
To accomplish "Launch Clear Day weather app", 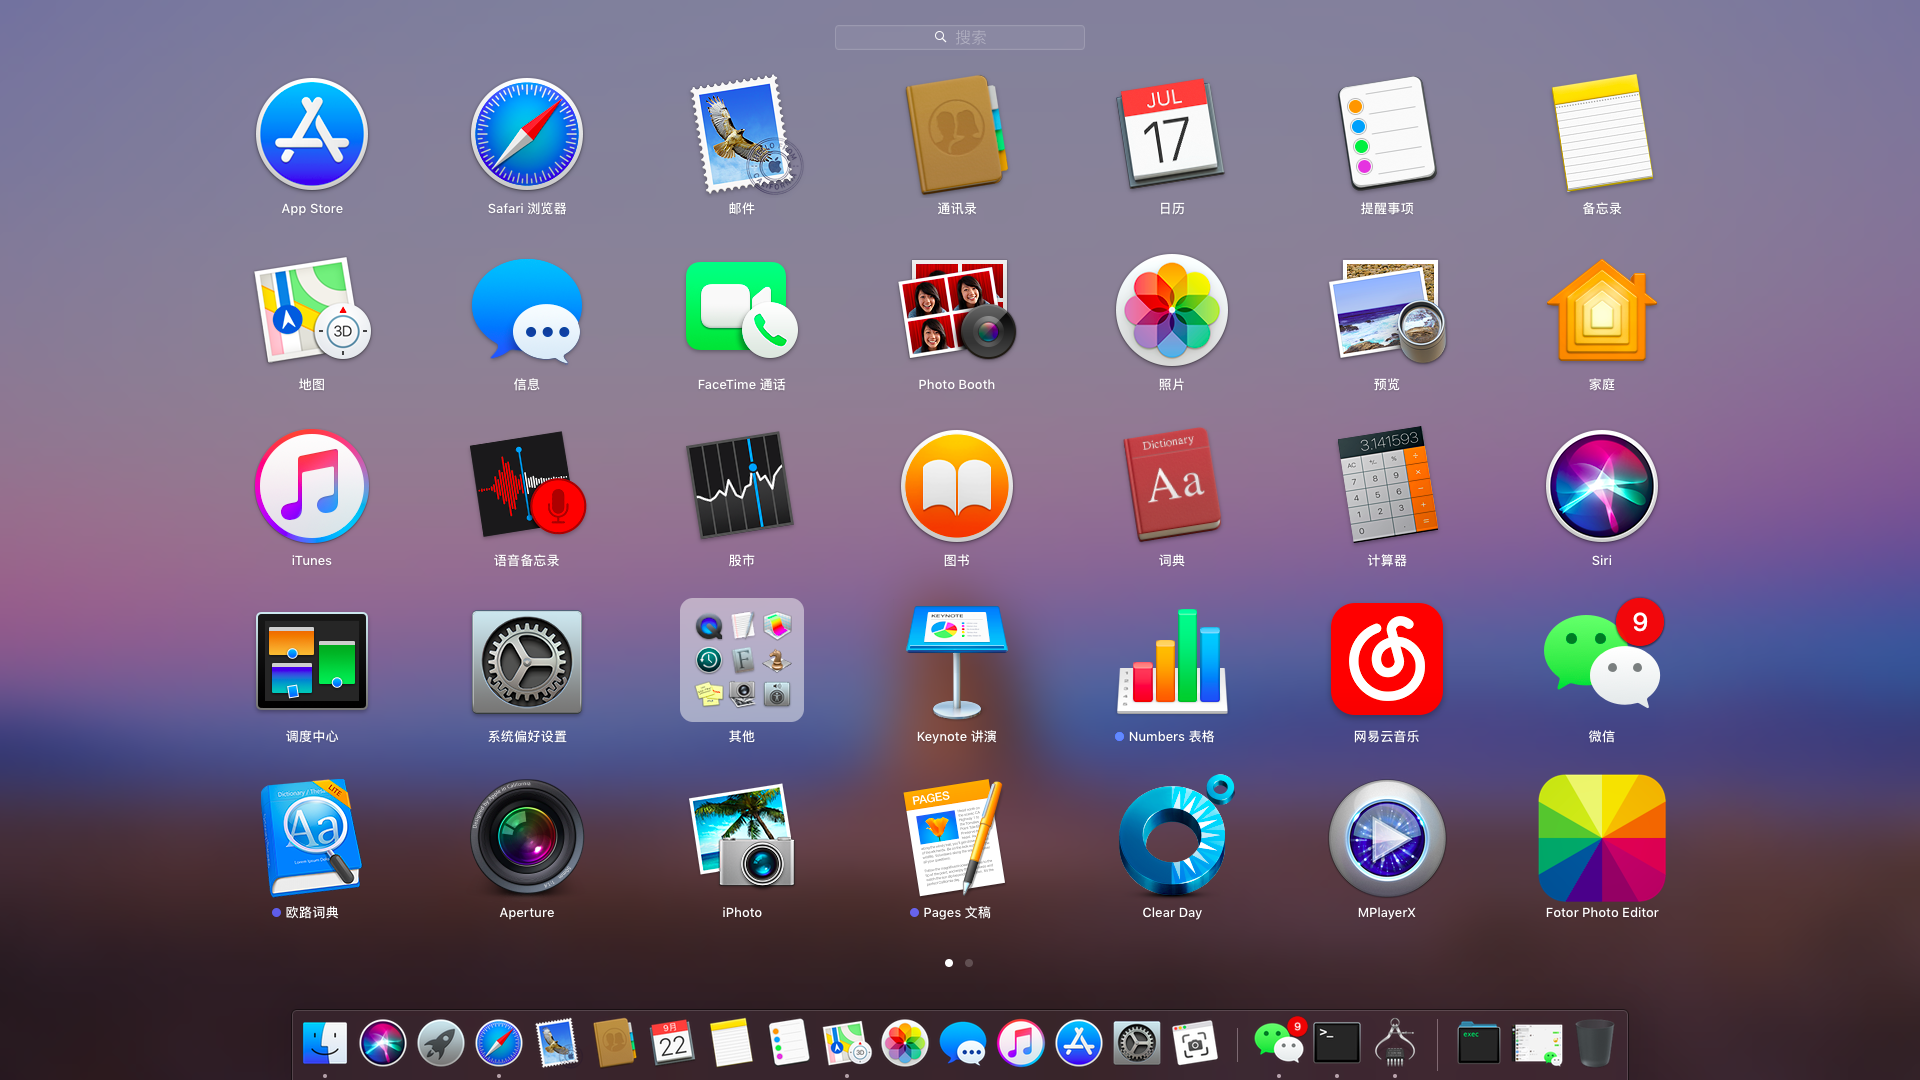I will click(1174, 836).
